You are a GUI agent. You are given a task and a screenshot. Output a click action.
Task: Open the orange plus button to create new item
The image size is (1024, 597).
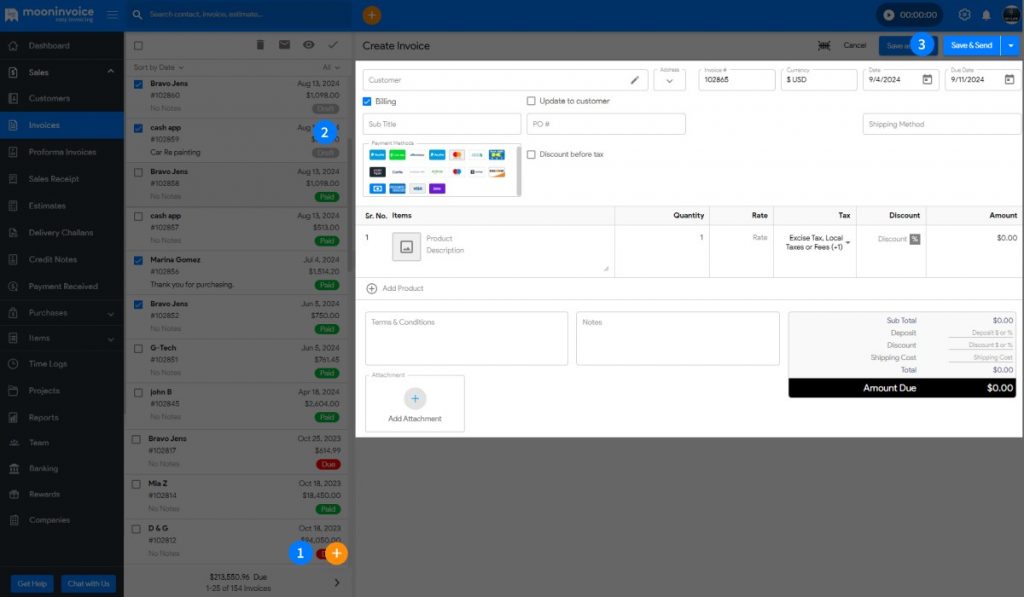pos(337,552)
